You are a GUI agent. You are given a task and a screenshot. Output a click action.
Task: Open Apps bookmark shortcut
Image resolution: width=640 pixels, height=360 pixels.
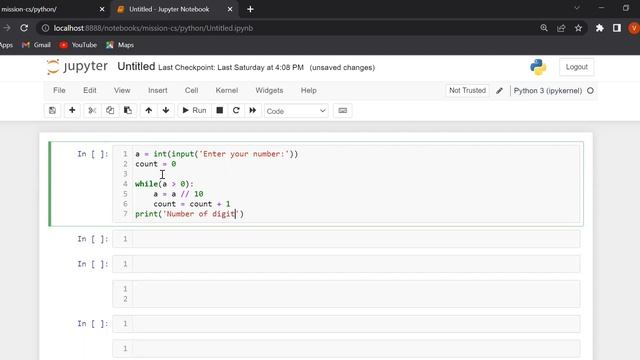pos(6,45)
